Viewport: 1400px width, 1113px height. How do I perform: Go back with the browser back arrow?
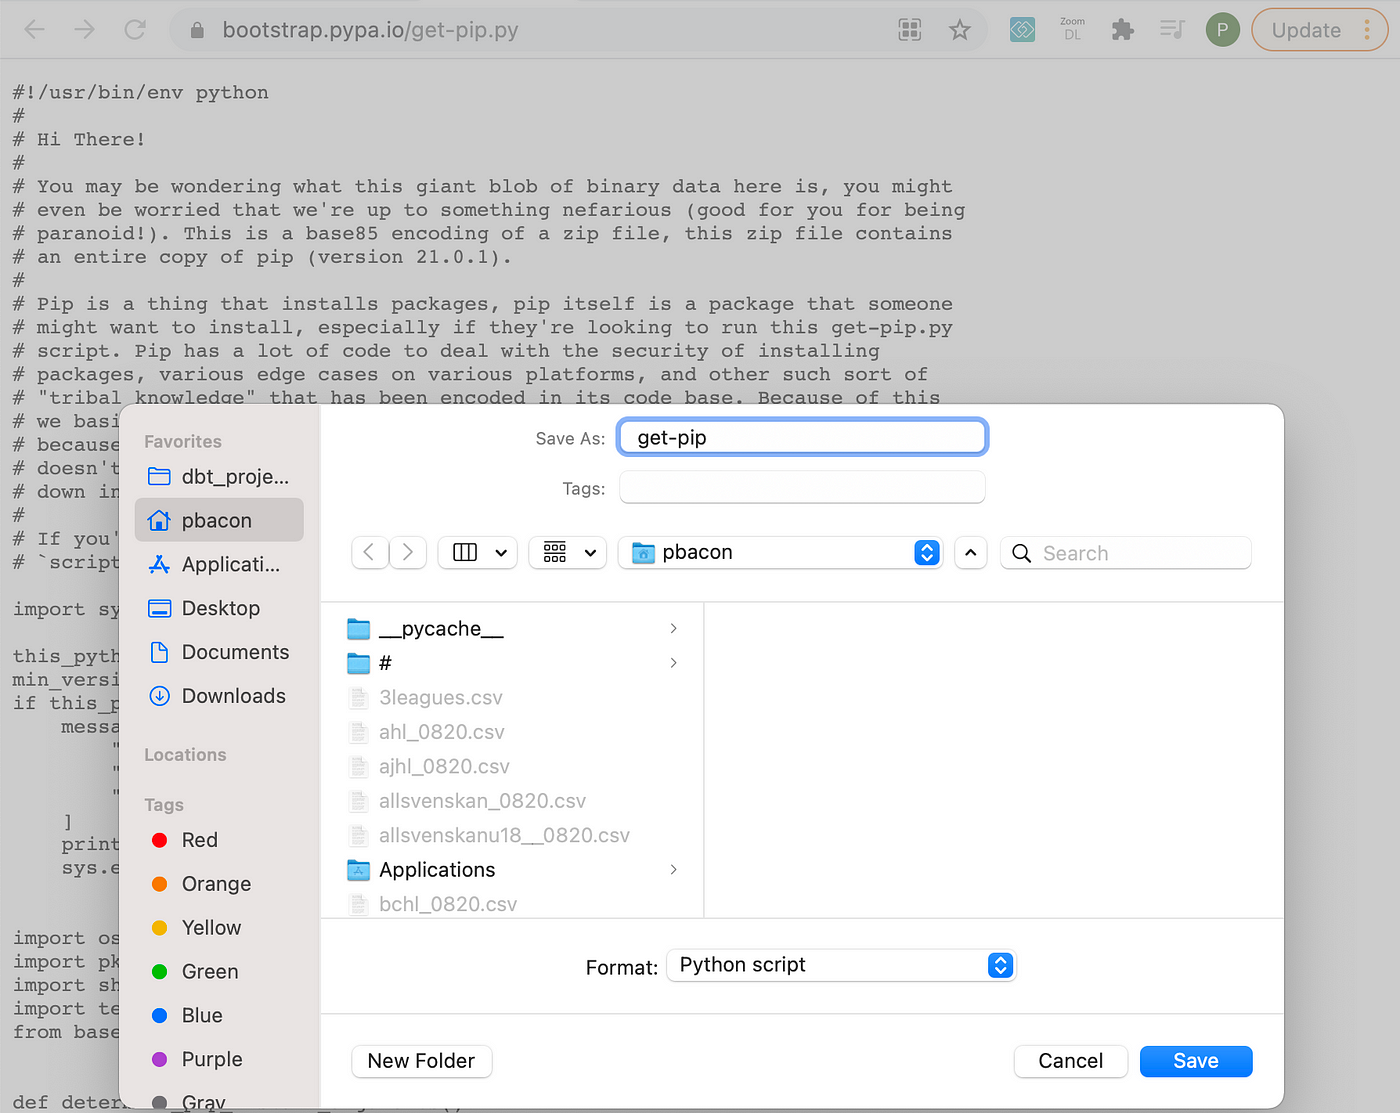point(35,30)
